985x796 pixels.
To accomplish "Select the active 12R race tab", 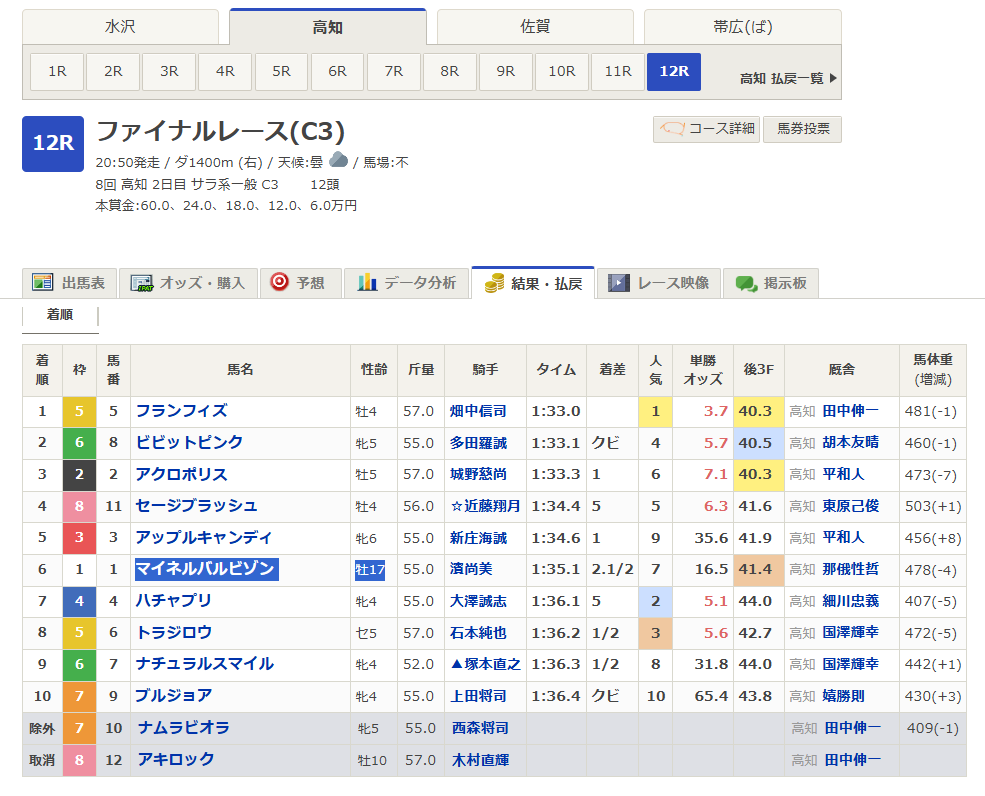I will [674, 72].
